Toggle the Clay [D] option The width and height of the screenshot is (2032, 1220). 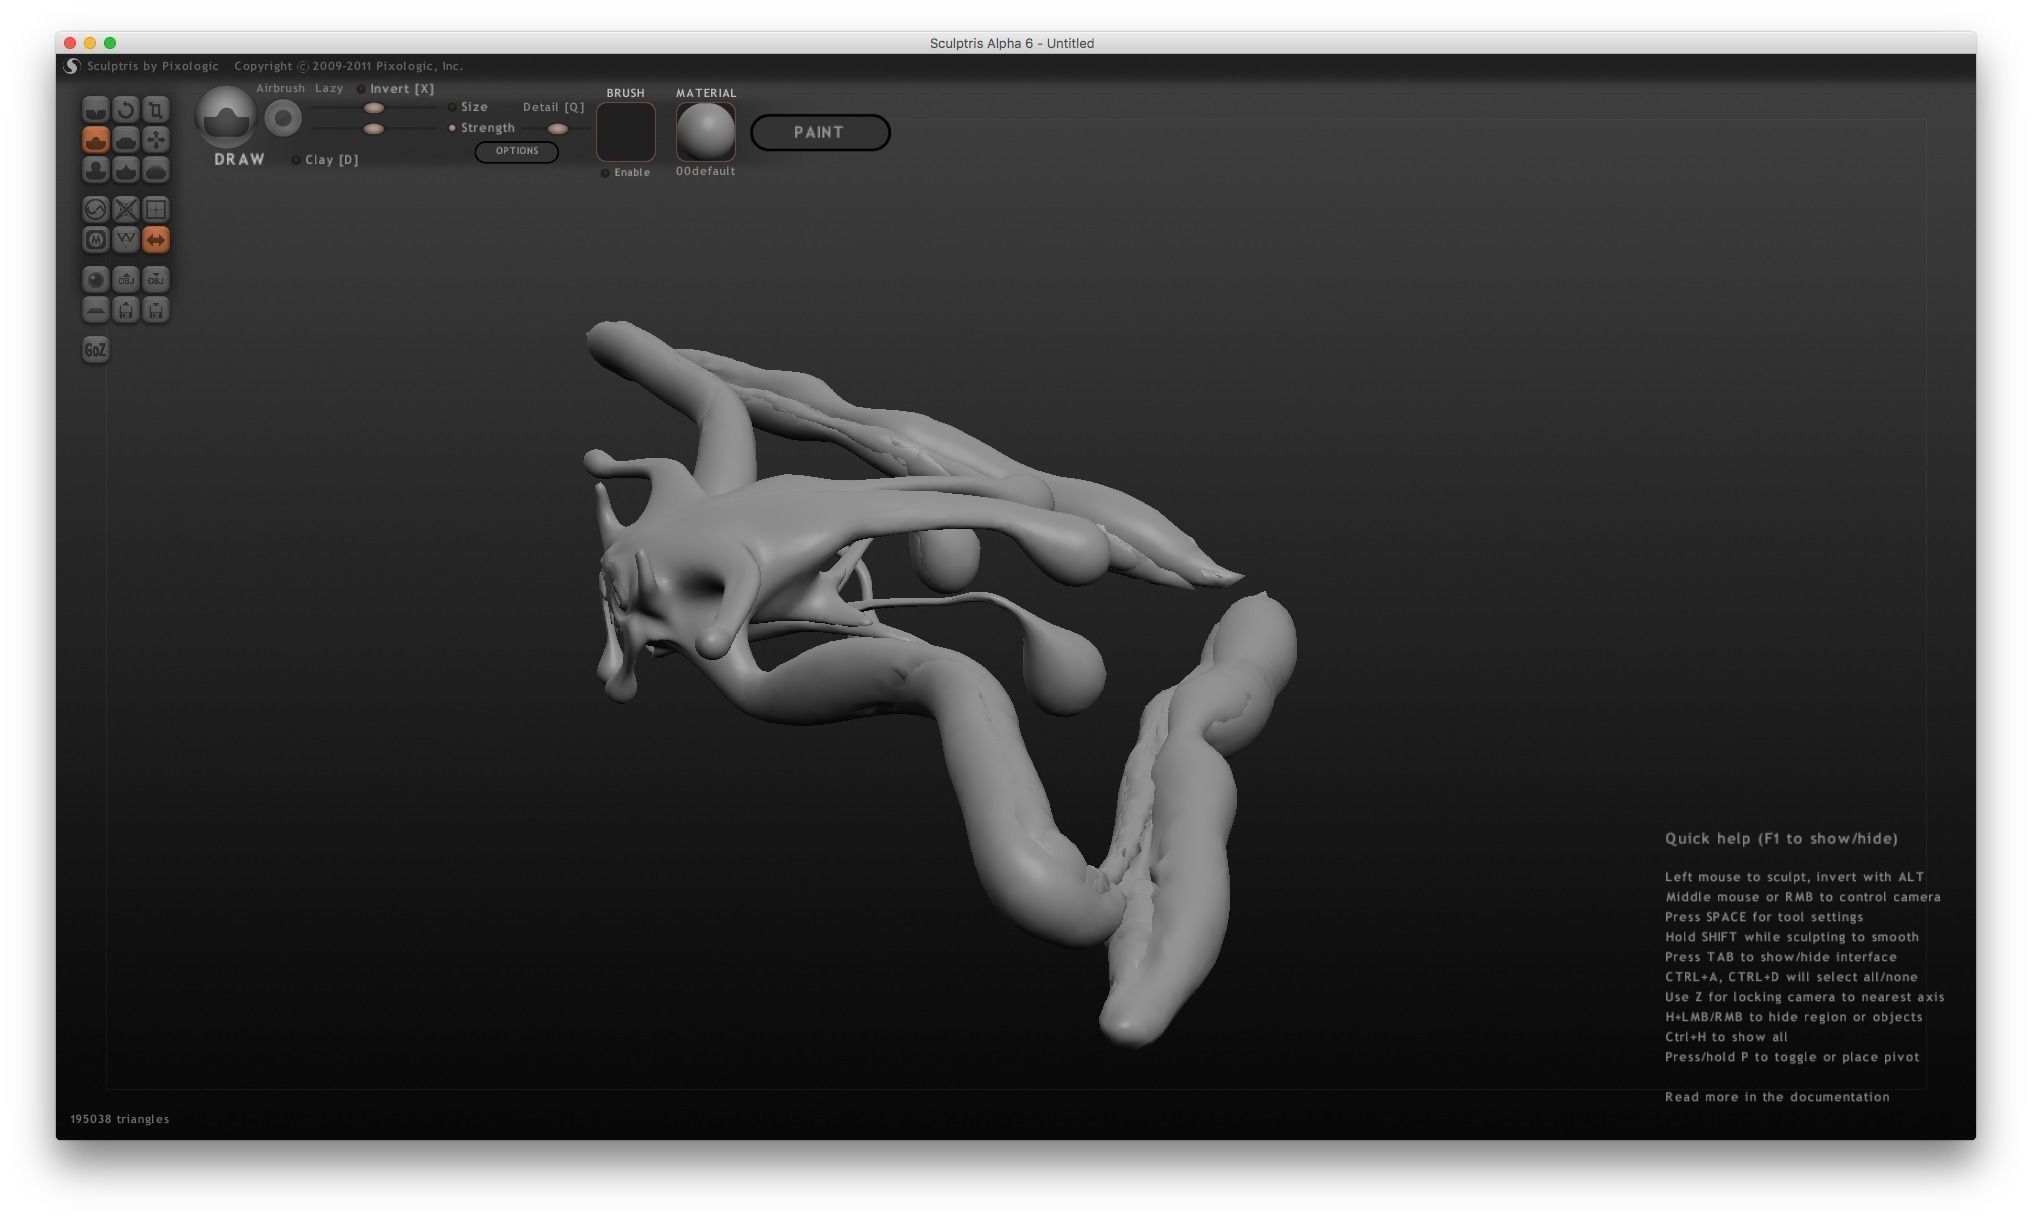click(325, 160)
